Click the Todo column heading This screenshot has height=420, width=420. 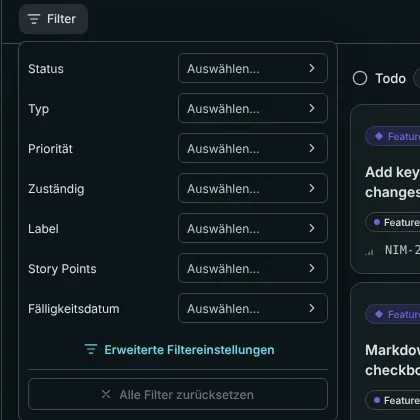point(391,79)
